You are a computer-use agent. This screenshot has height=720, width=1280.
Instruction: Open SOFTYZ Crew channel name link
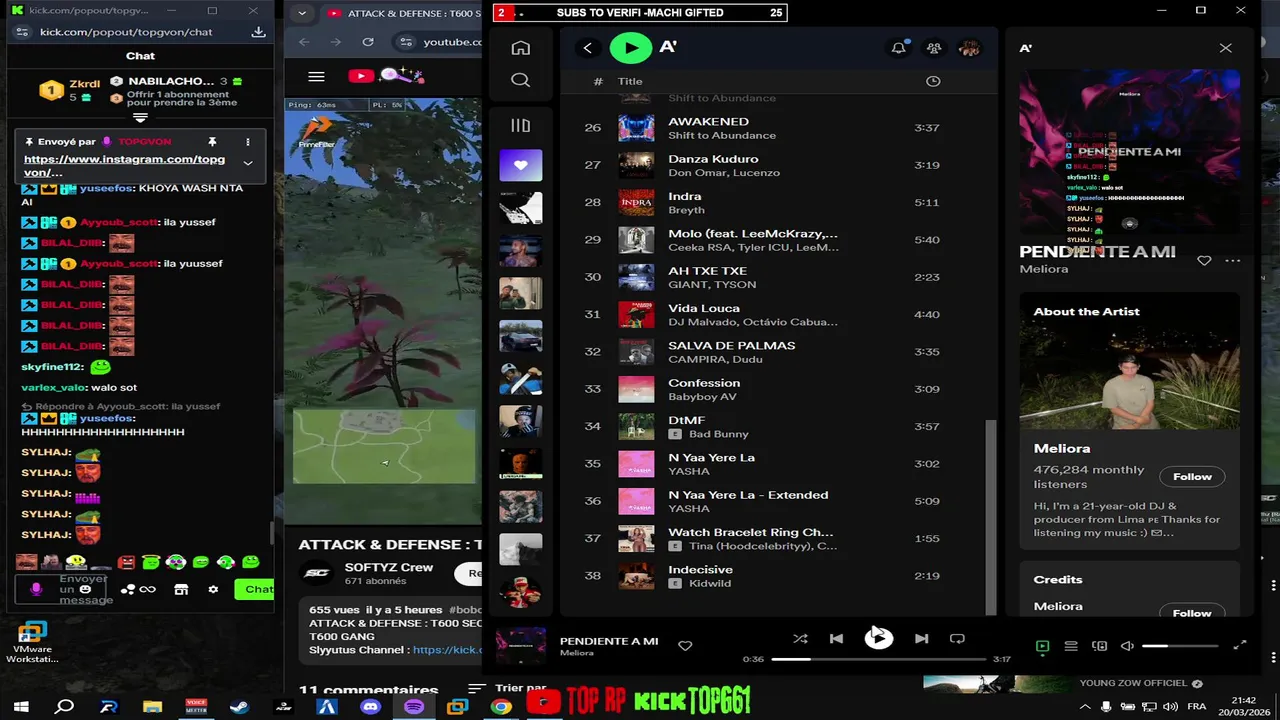(389, 567)
